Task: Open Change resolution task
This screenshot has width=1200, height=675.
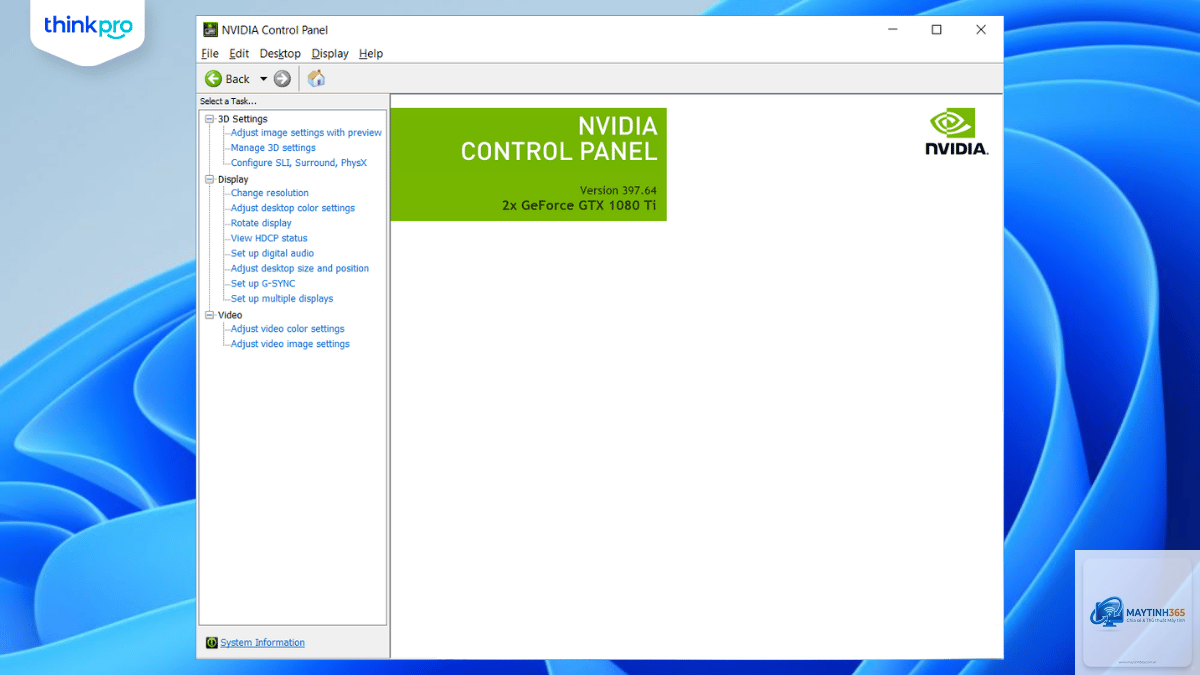Action: coord(270,193)
